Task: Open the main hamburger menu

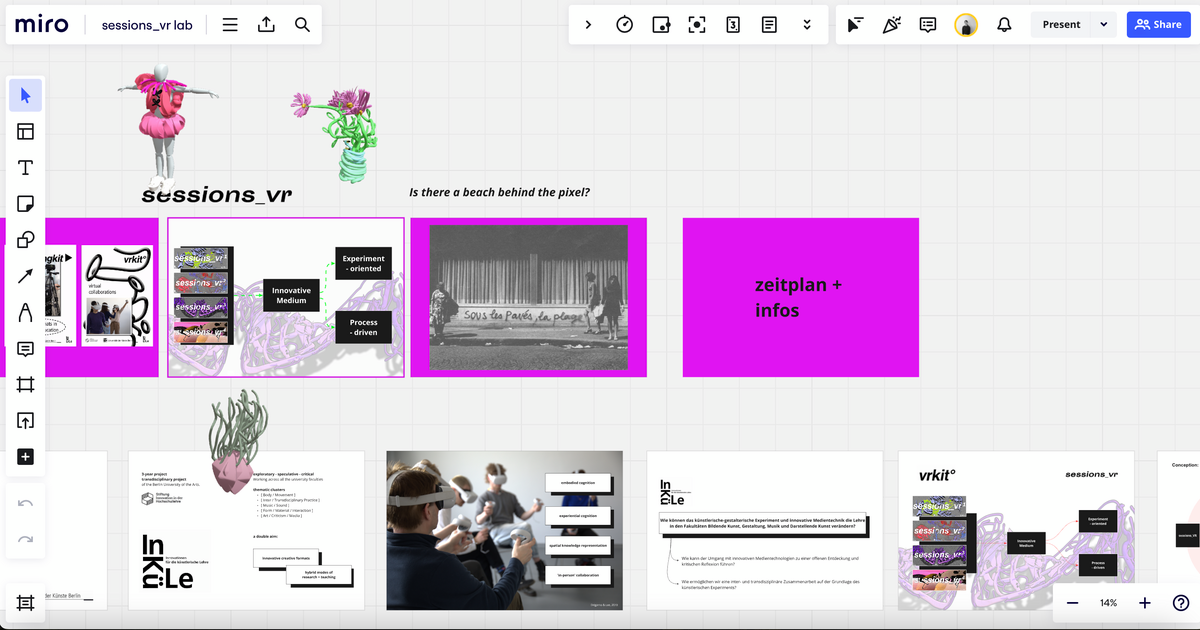Action: (230, 25)
